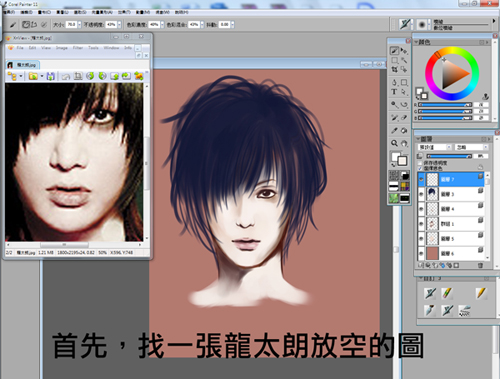Toggle visibility eye of group 1 layer
The height and width of the screenshot is (379, 500).
click(x=421, y=224)
